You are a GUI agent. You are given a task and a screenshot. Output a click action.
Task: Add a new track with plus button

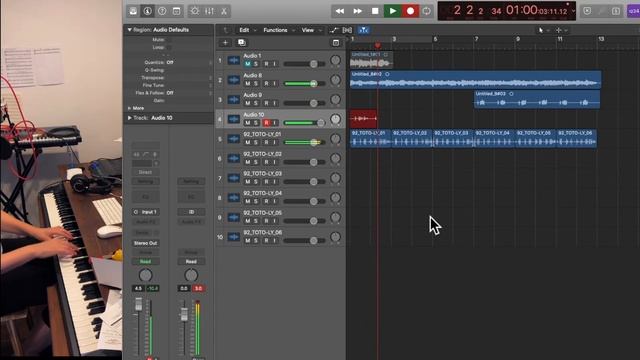point(225,42)
